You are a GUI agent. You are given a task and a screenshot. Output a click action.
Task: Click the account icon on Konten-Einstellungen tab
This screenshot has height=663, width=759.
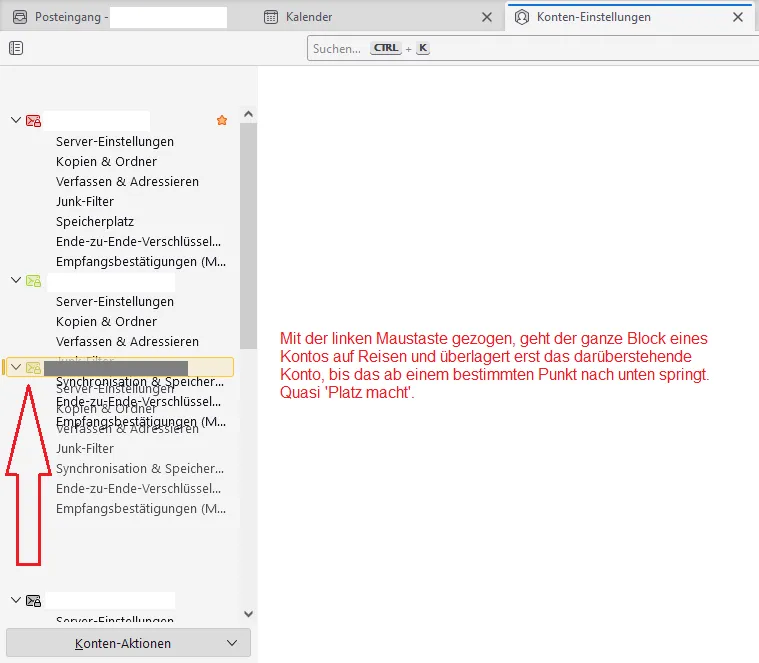(521, 17)
